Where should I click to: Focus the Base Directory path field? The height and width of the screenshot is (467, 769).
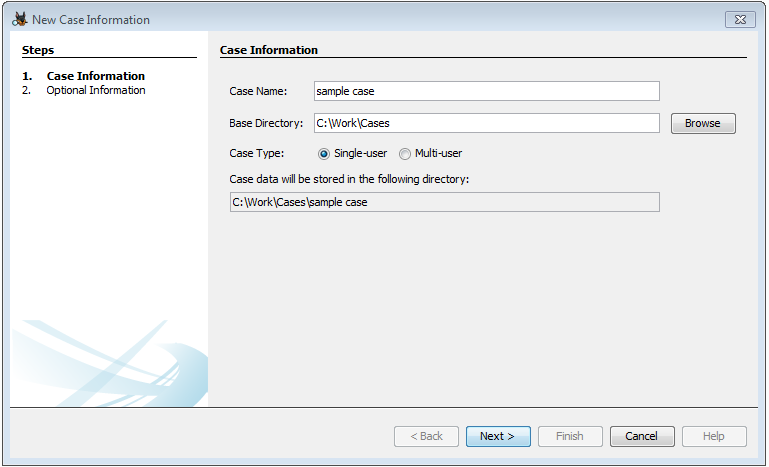tap(486, 123)
